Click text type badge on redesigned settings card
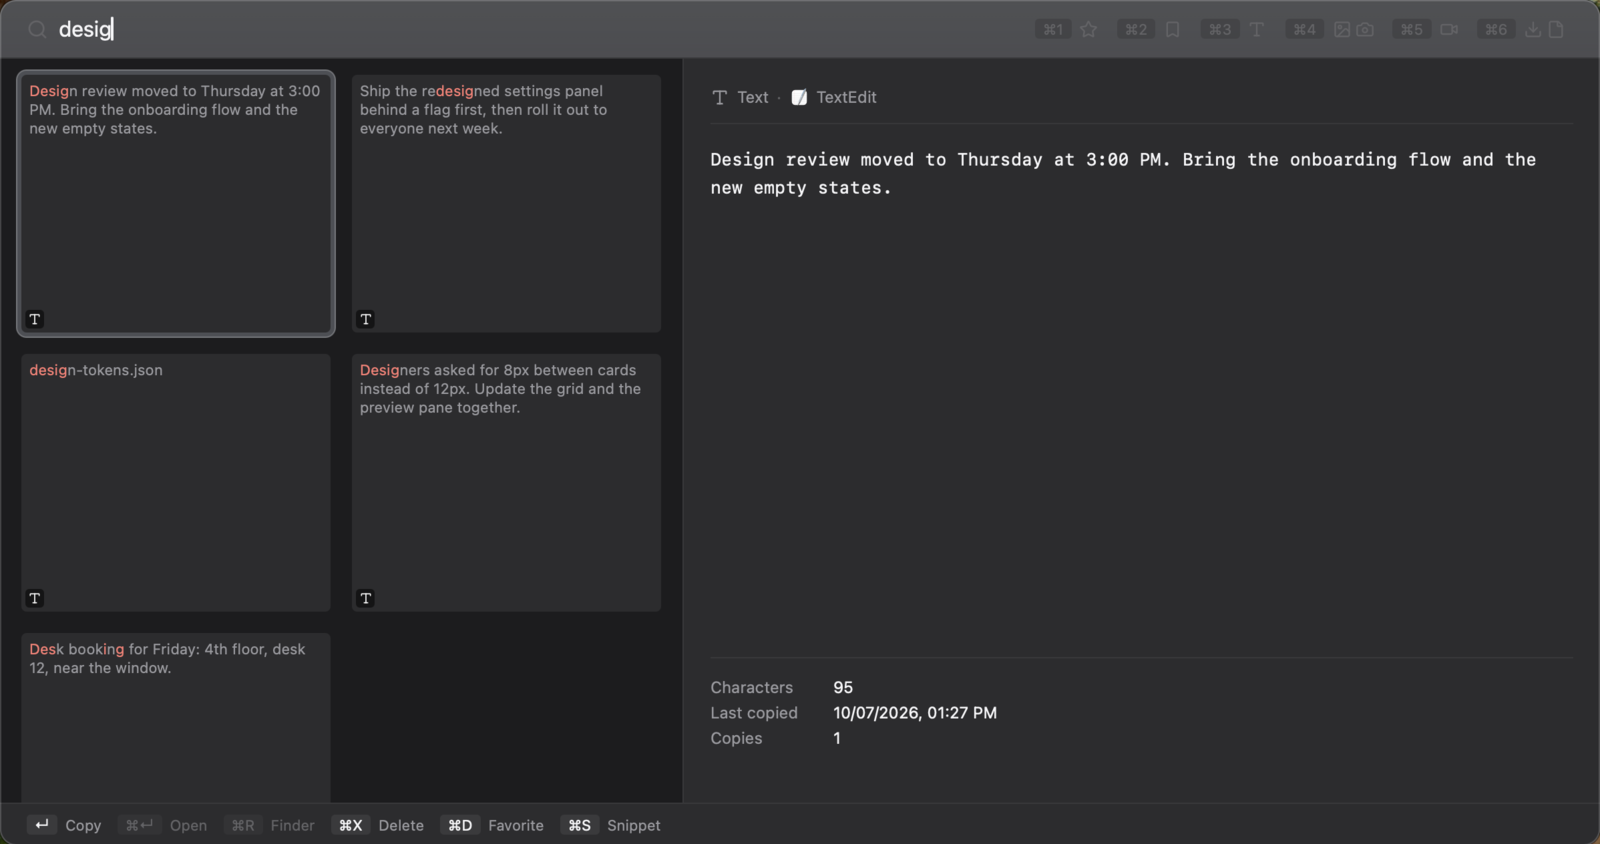Image resolution: width=1600 pixels, height=844 pixels. click(x=366, y=319)
